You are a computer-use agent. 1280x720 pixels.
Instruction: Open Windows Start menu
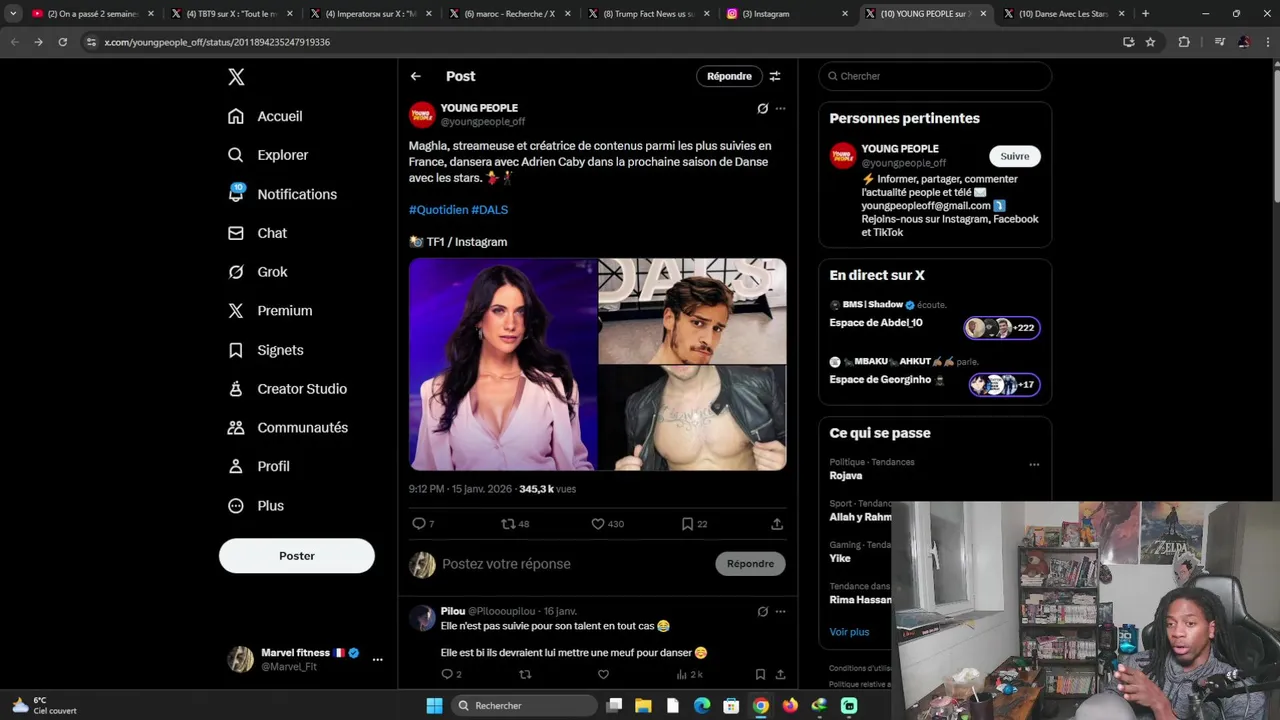434,706
